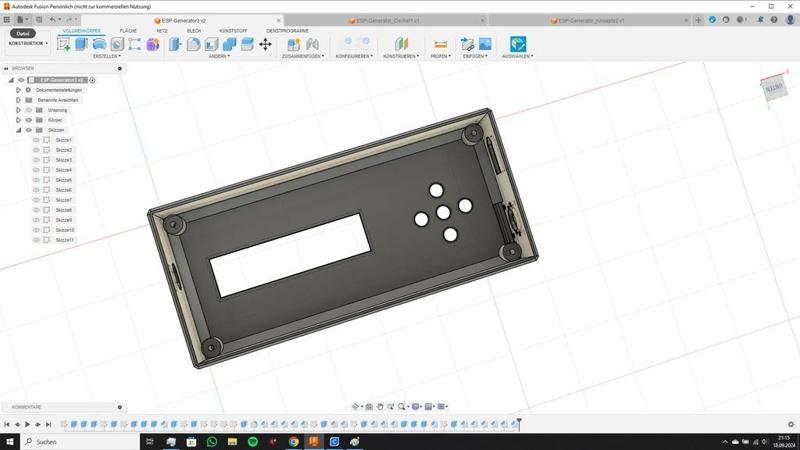The image size is (800, 450).
Task: Click the Insert image icon in Einfügen
Action: click(485, 44)
